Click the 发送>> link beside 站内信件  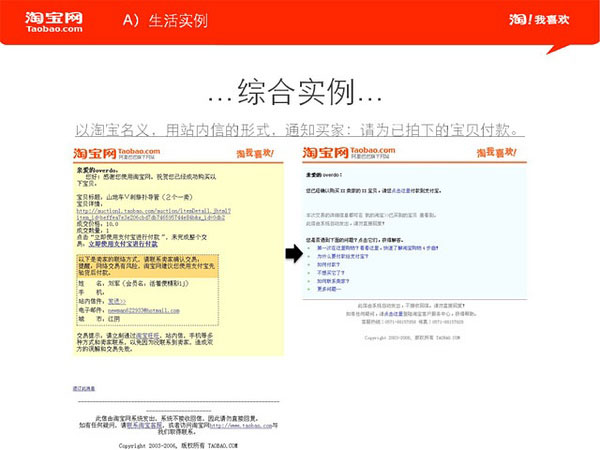click(x=117, y=302)
